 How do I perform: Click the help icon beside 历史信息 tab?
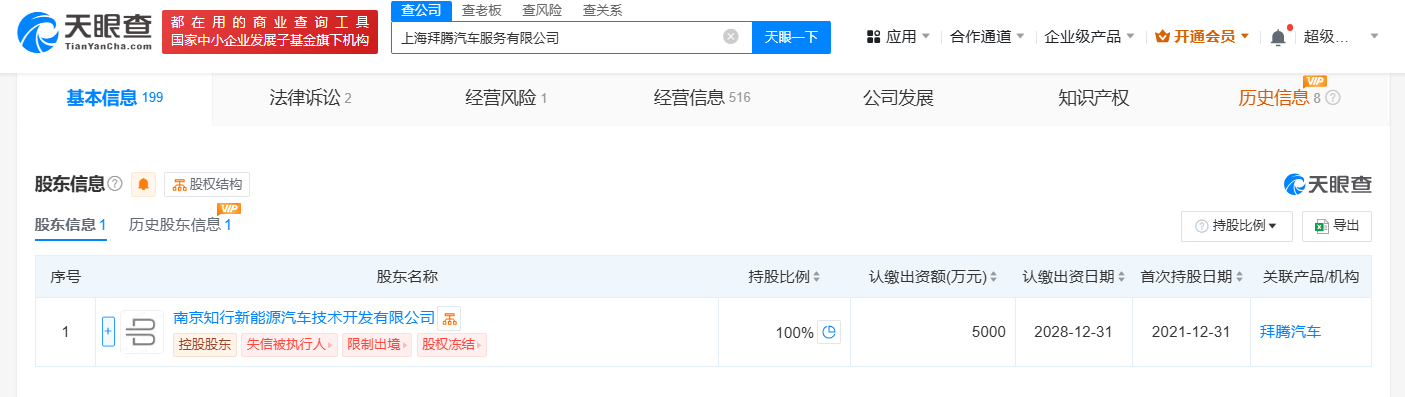pos(1333,98)
